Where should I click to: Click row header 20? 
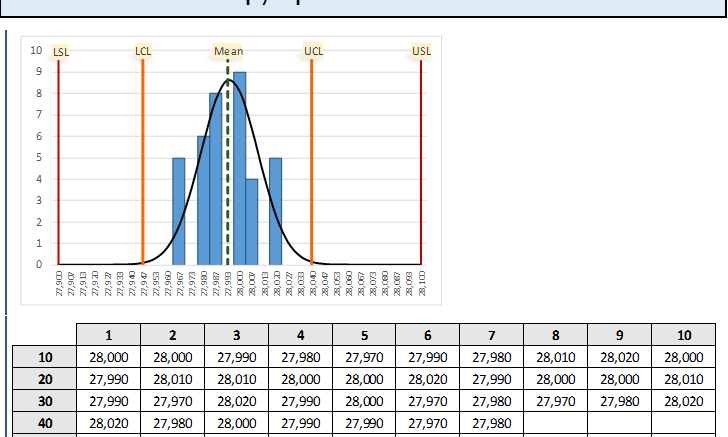45,379
